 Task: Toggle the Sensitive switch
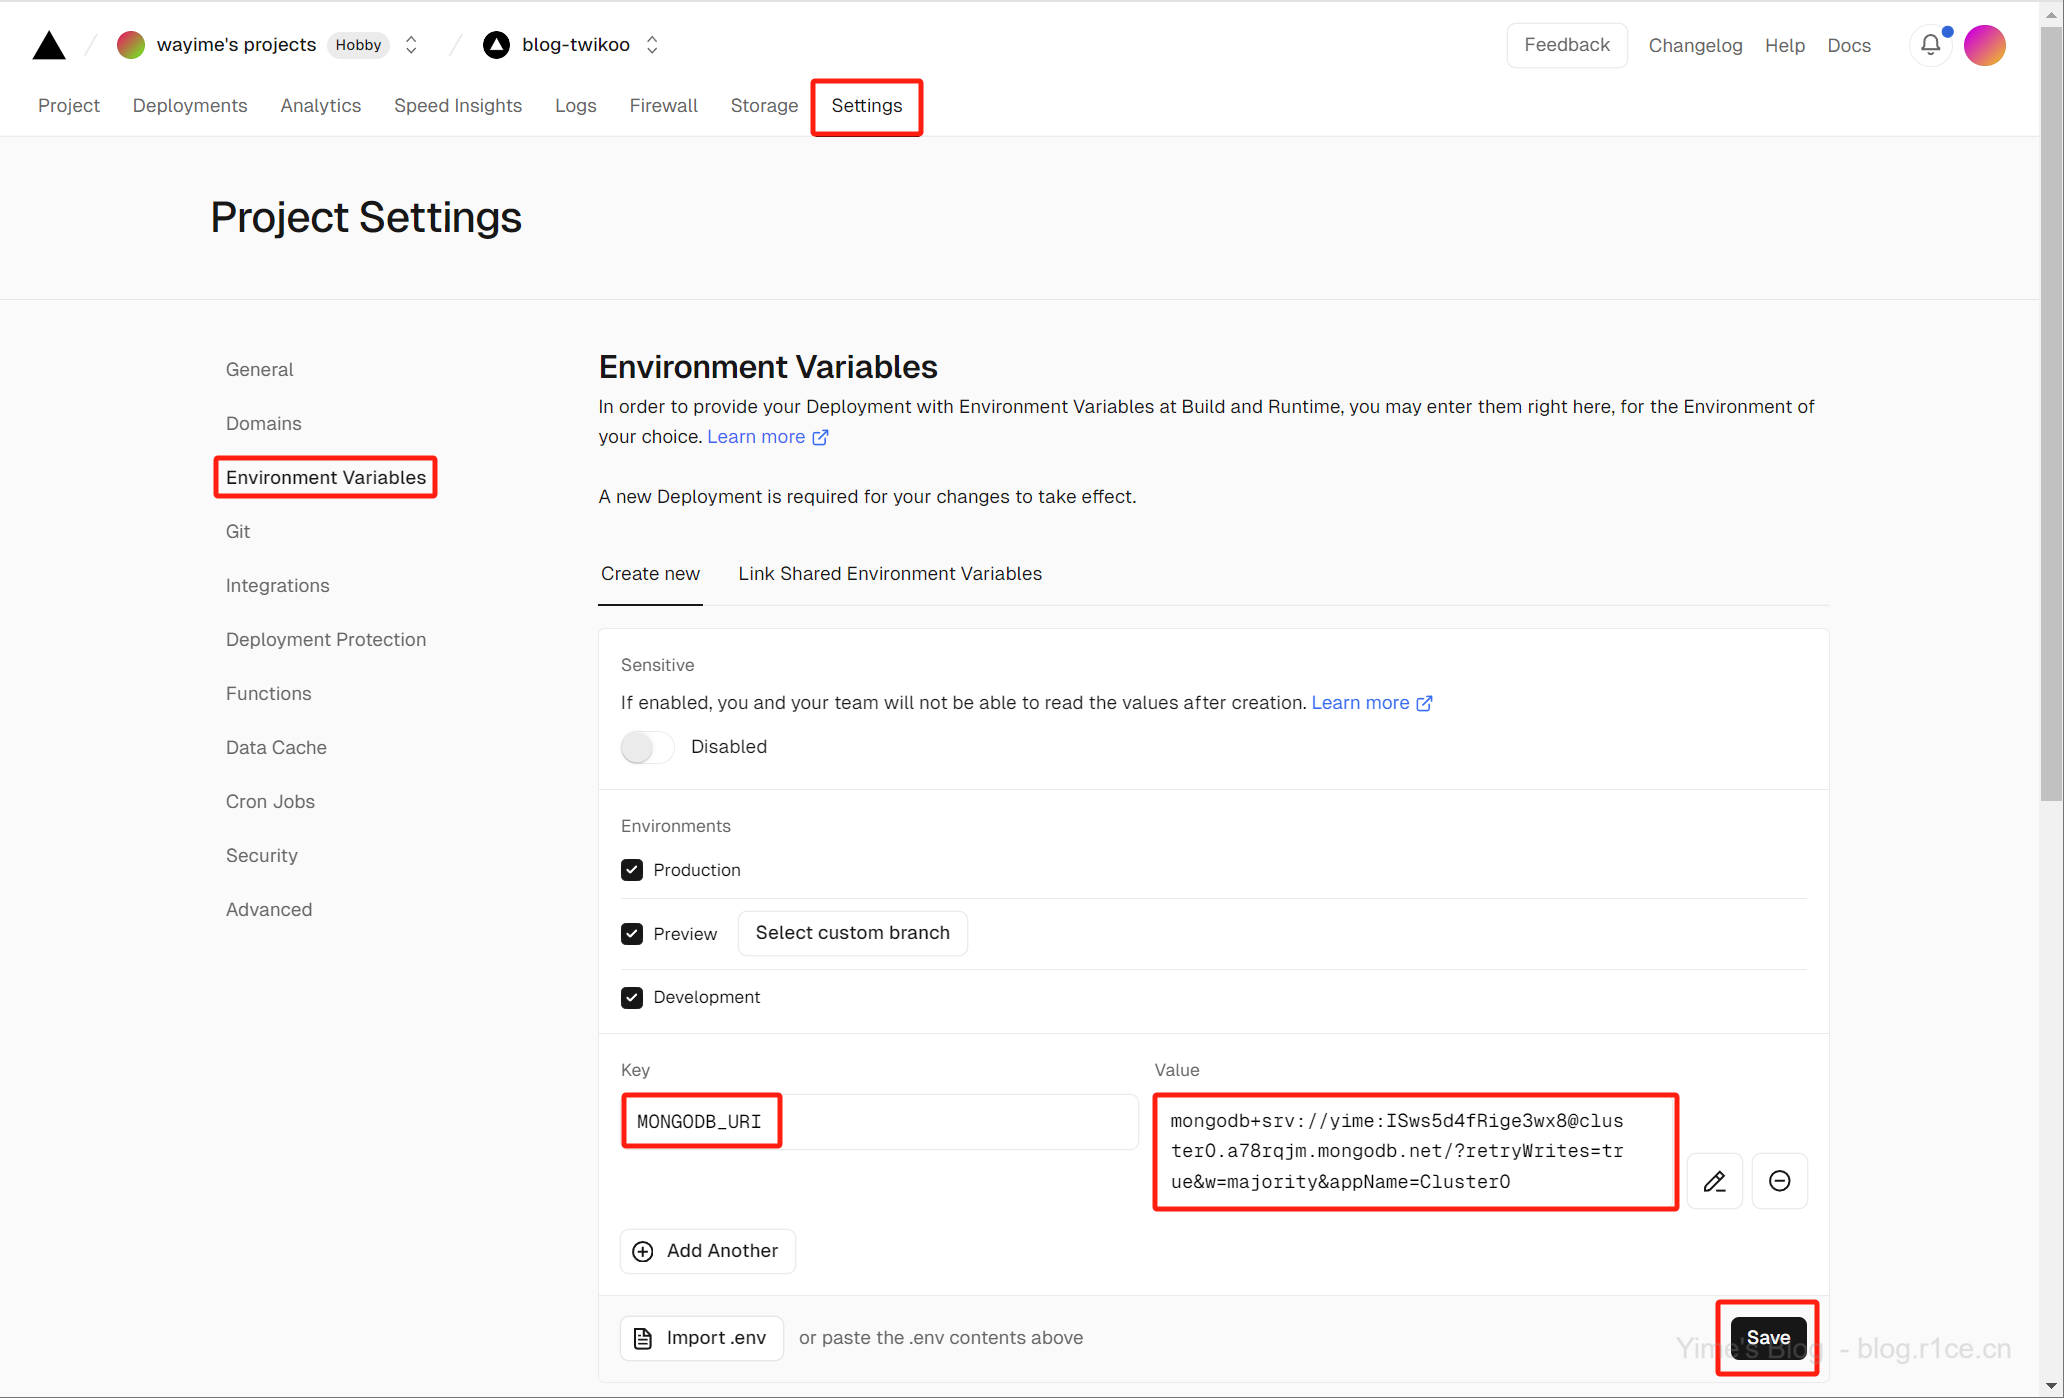click(647, 747)
